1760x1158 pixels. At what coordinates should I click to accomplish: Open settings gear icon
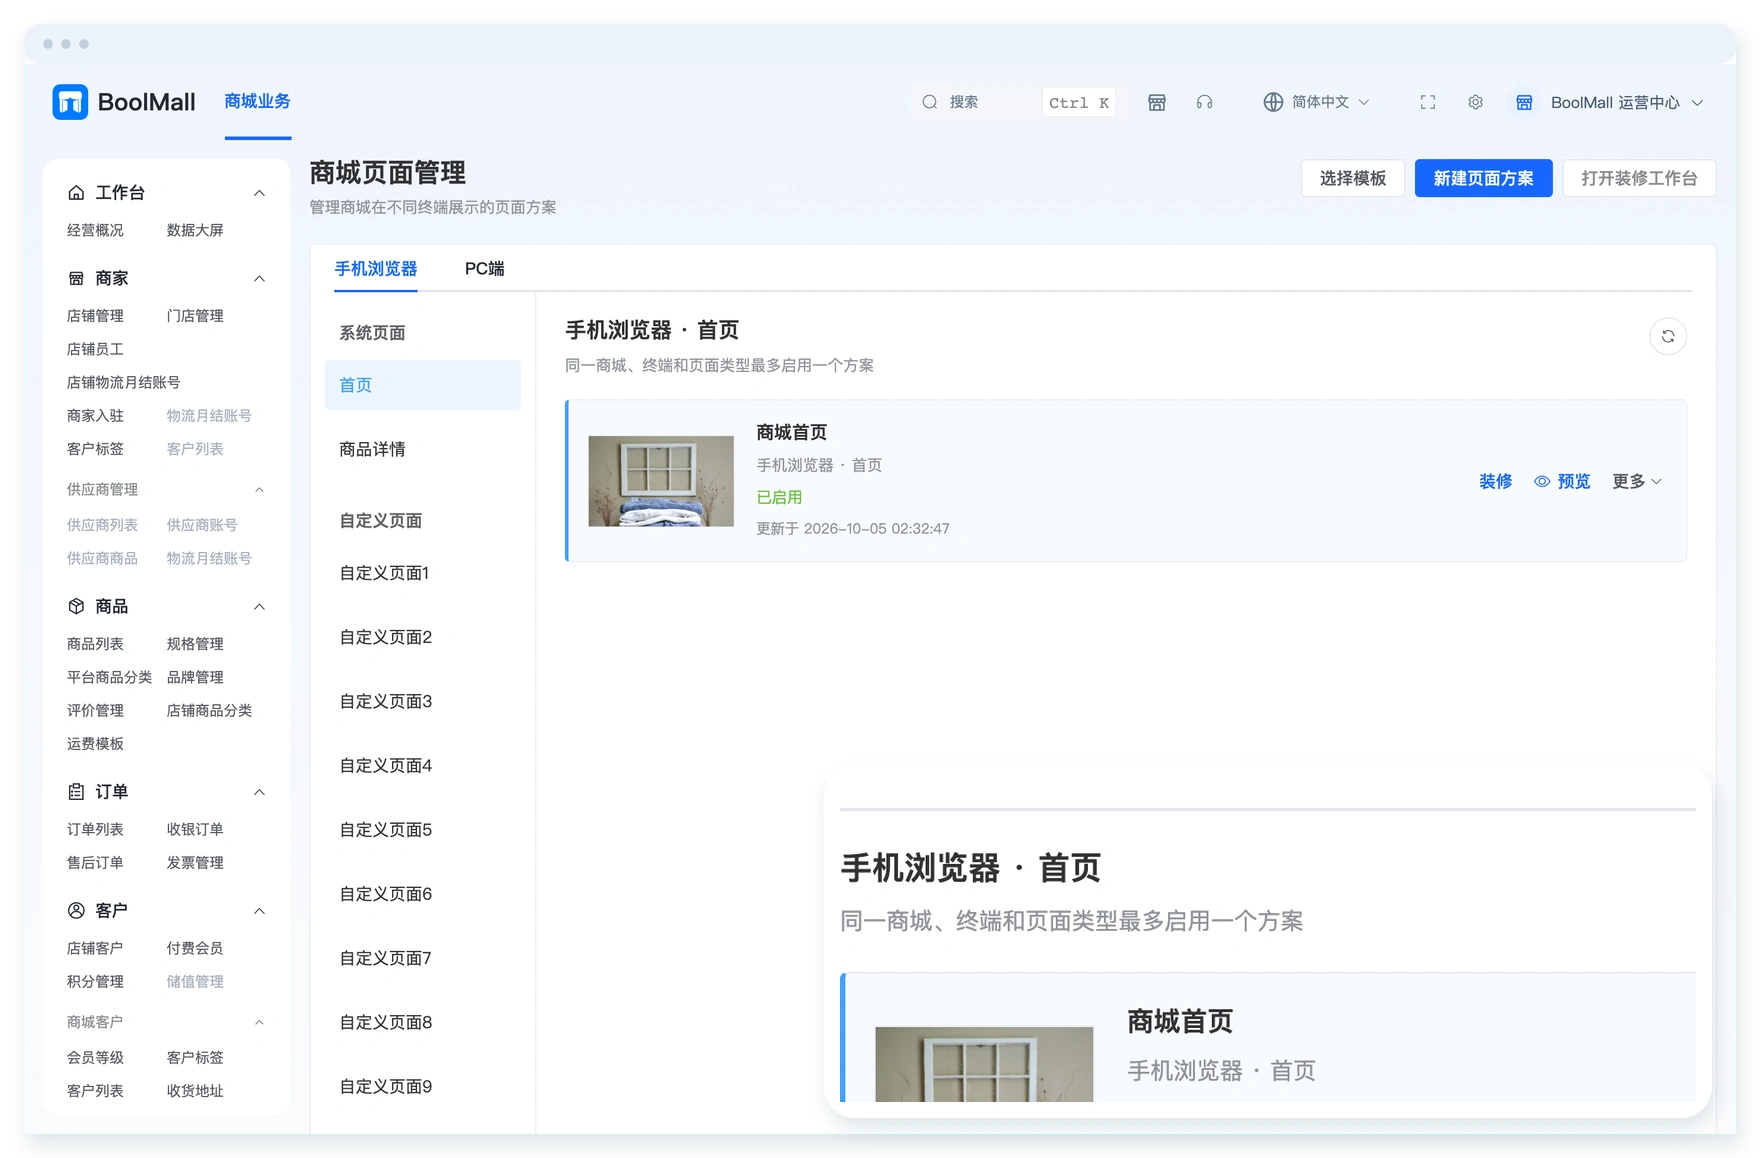pyautogui.click(x=1476, y=102)
